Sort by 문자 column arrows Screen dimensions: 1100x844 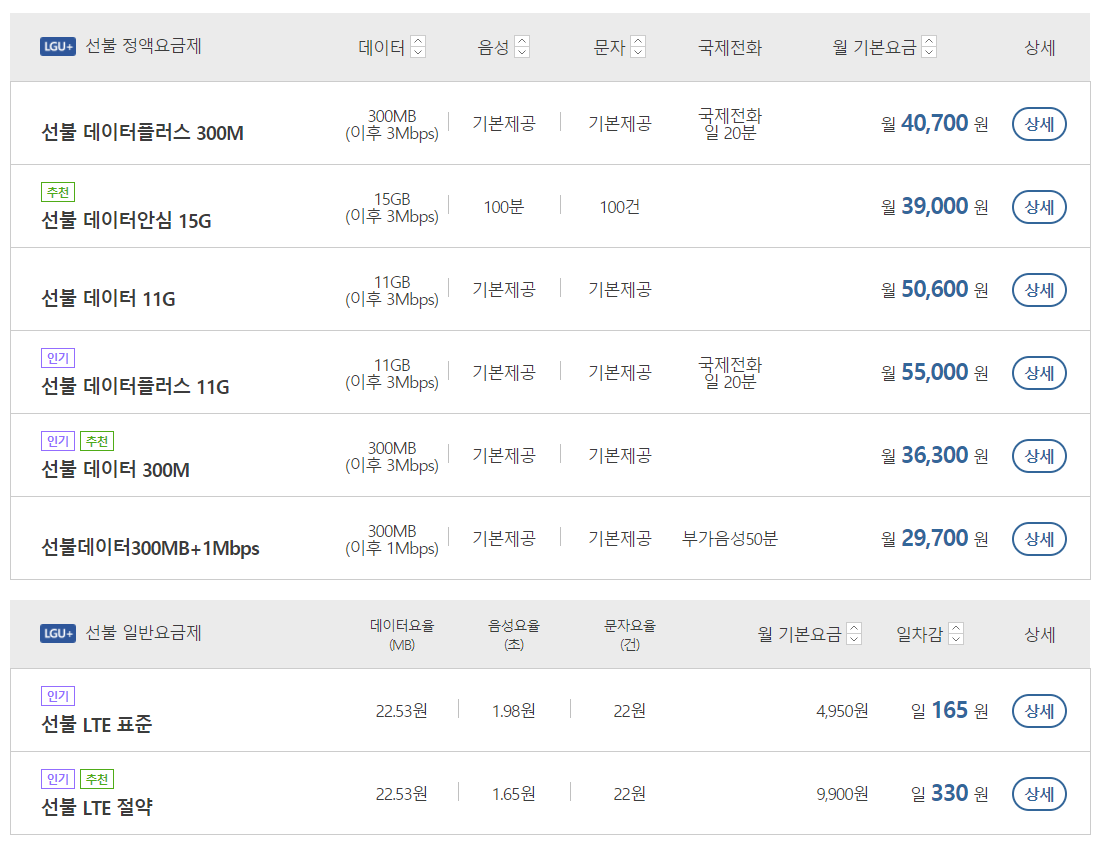[x=638, y=47]
